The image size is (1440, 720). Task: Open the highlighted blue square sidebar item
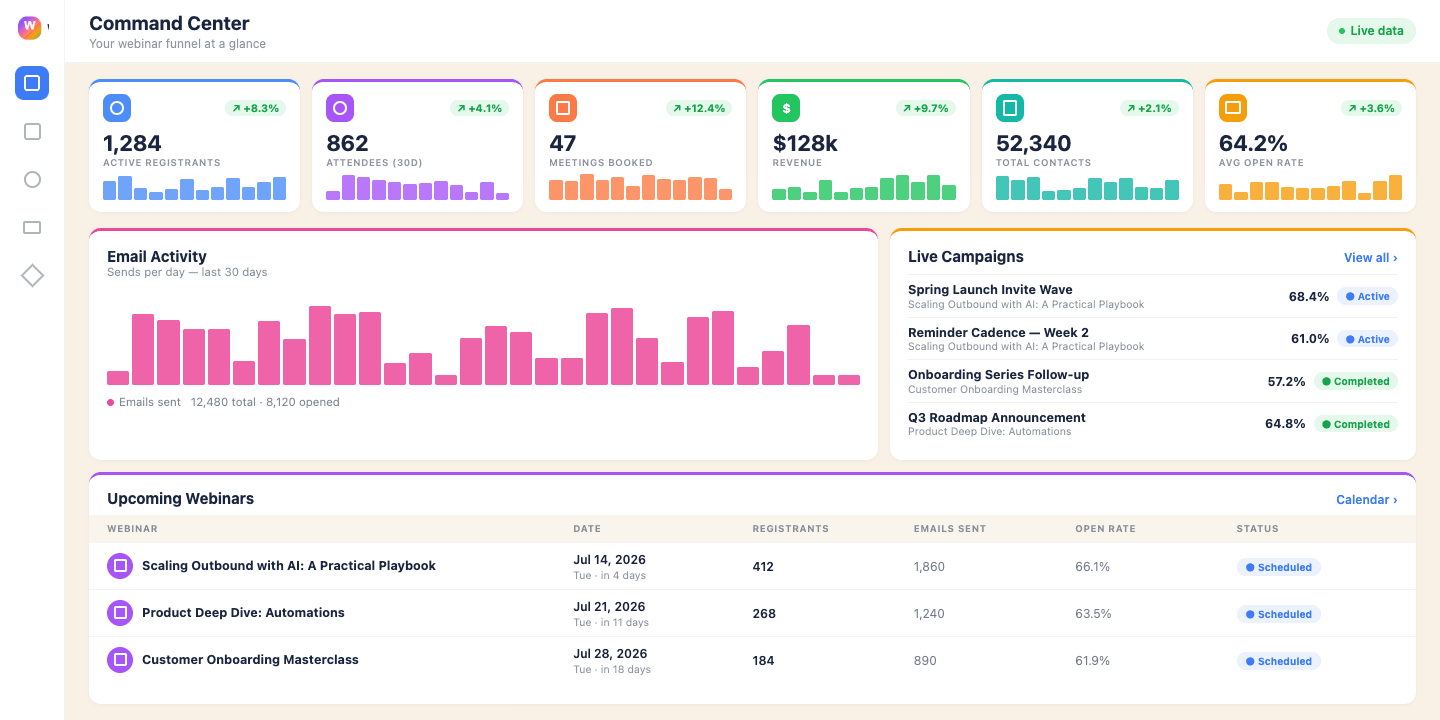[x=32, y=83]
